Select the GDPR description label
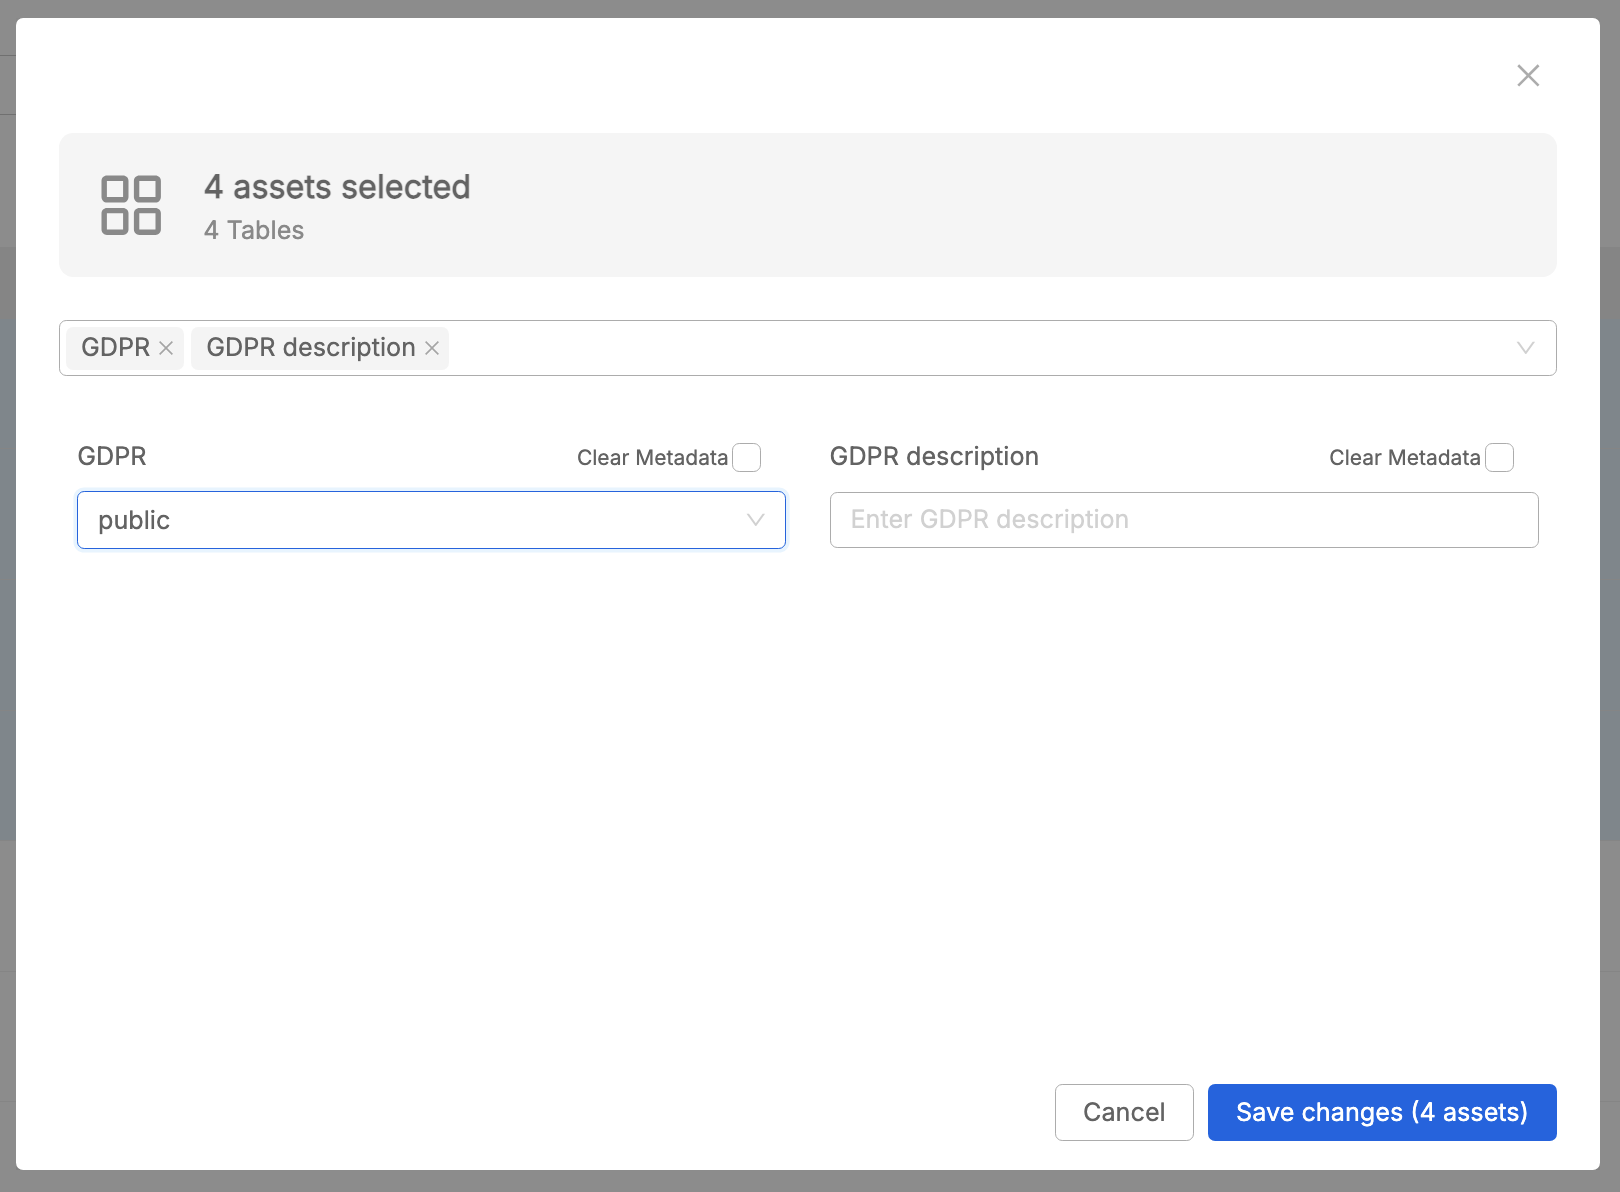 (x=934, y=456)
